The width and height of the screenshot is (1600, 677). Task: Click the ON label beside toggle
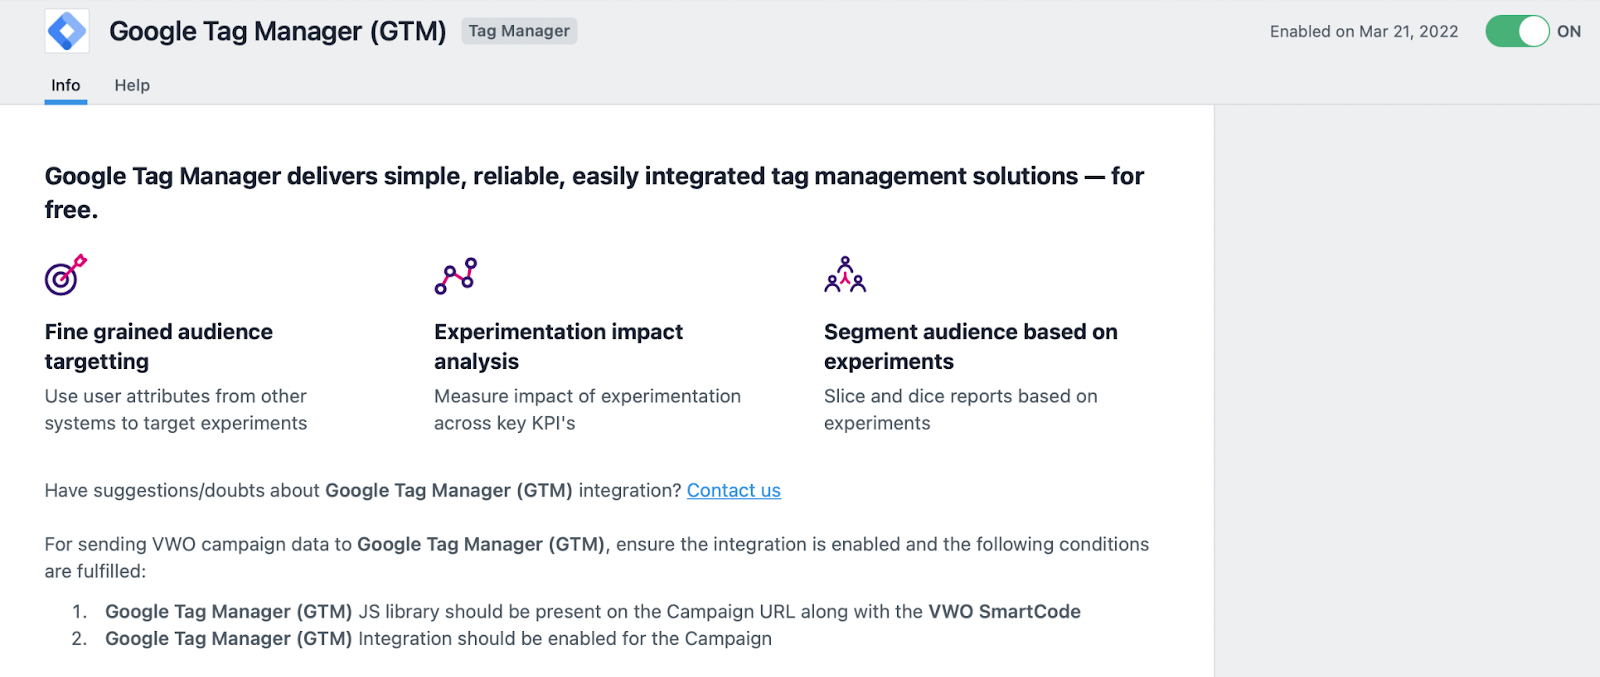pyautogui.click(x=1569, y=31)
